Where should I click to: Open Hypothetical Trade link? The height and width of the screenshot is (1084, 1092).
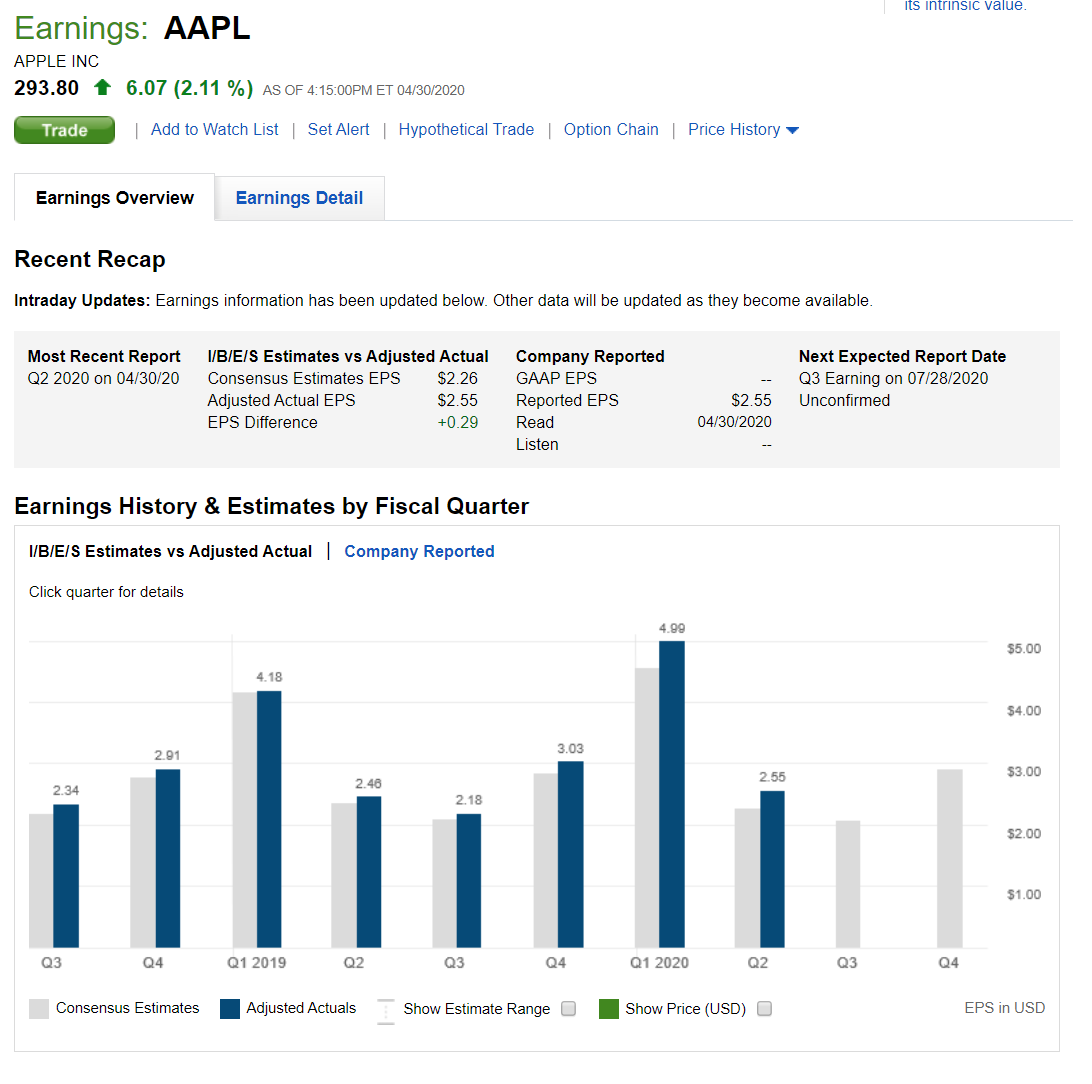coord(466,129)
